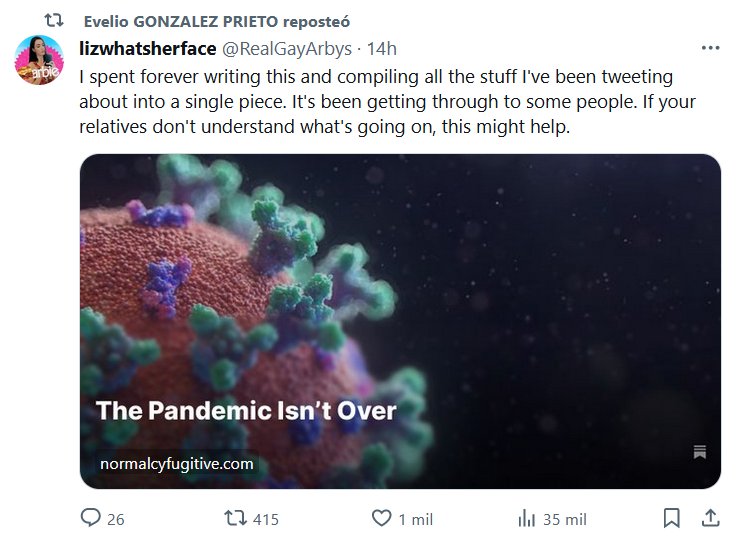Click the headline The Pandemic Isn't Over
The width and height of the screenshot is (742, 542).
(246, 410)
